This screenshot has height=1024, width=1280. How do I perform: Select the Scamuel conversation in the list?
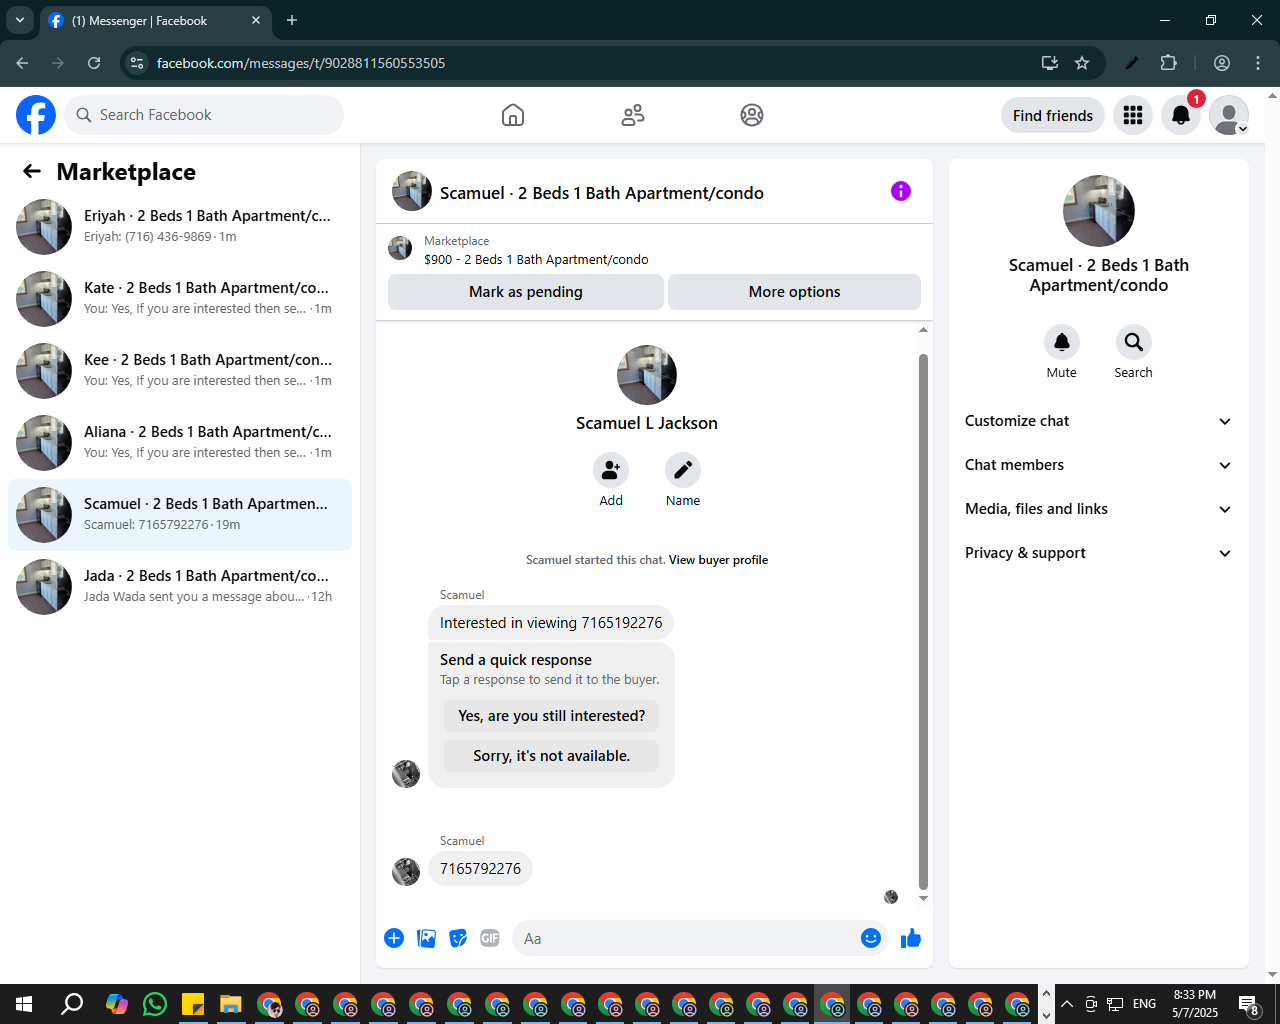click(180, 515)
